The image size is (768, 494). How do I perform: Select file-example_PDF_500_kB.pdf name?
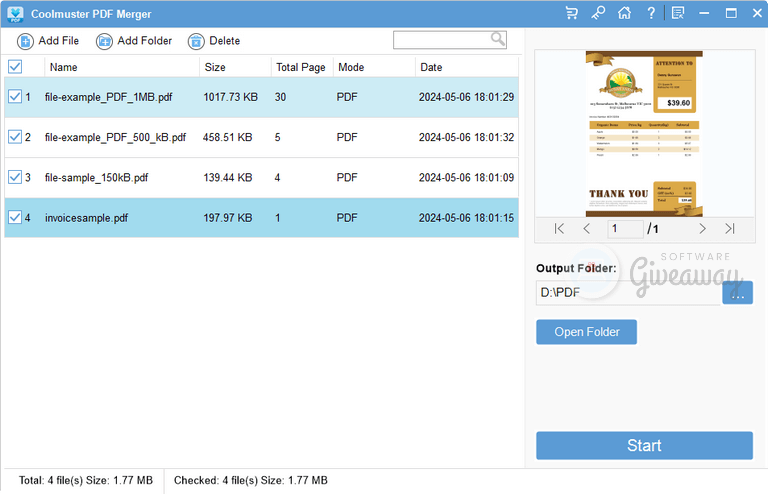(115, 137)
